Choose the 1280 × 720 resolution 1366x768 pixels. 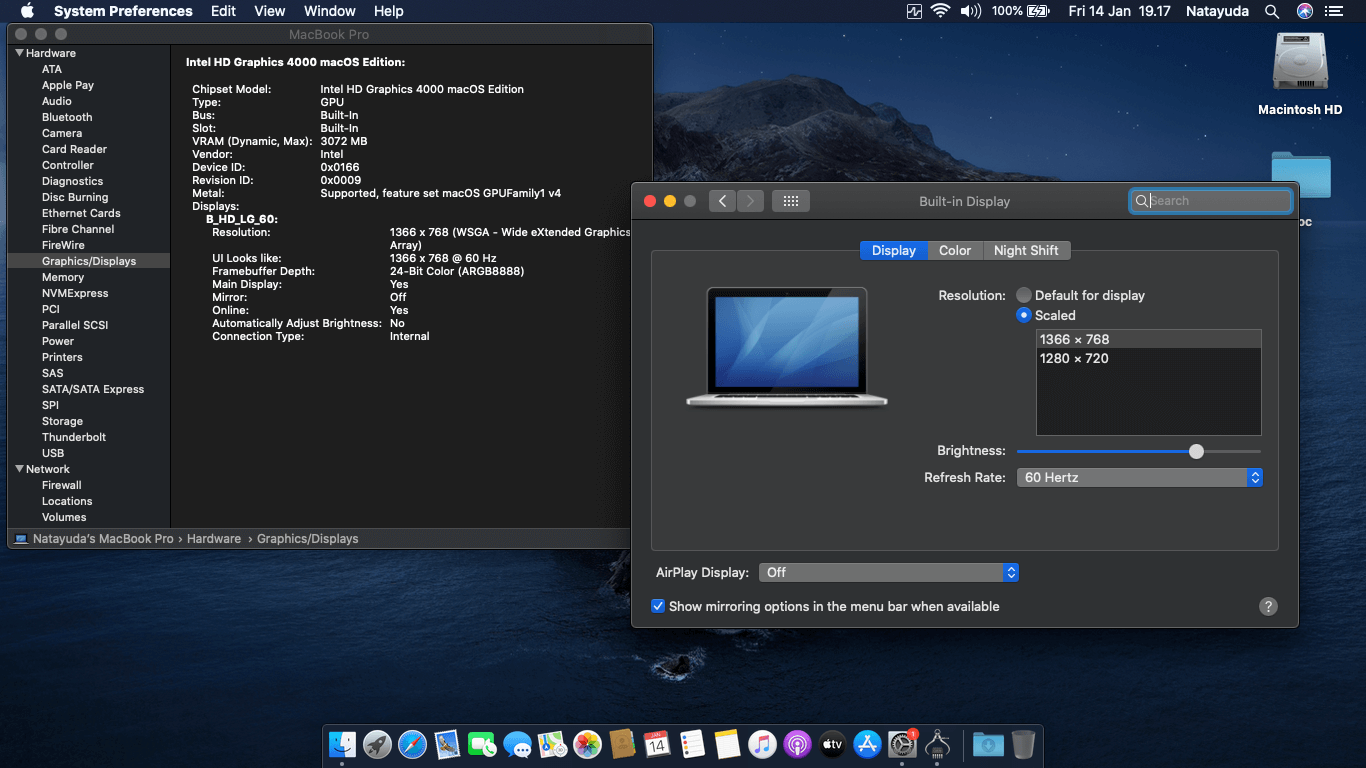[1074, 358]
